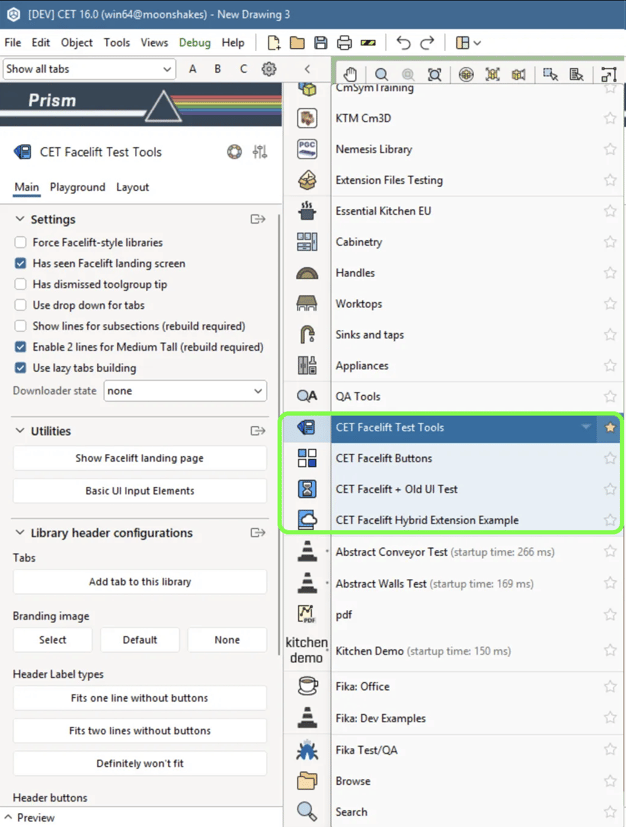Click the Redo arrow icon

click(x=427, y=43)
